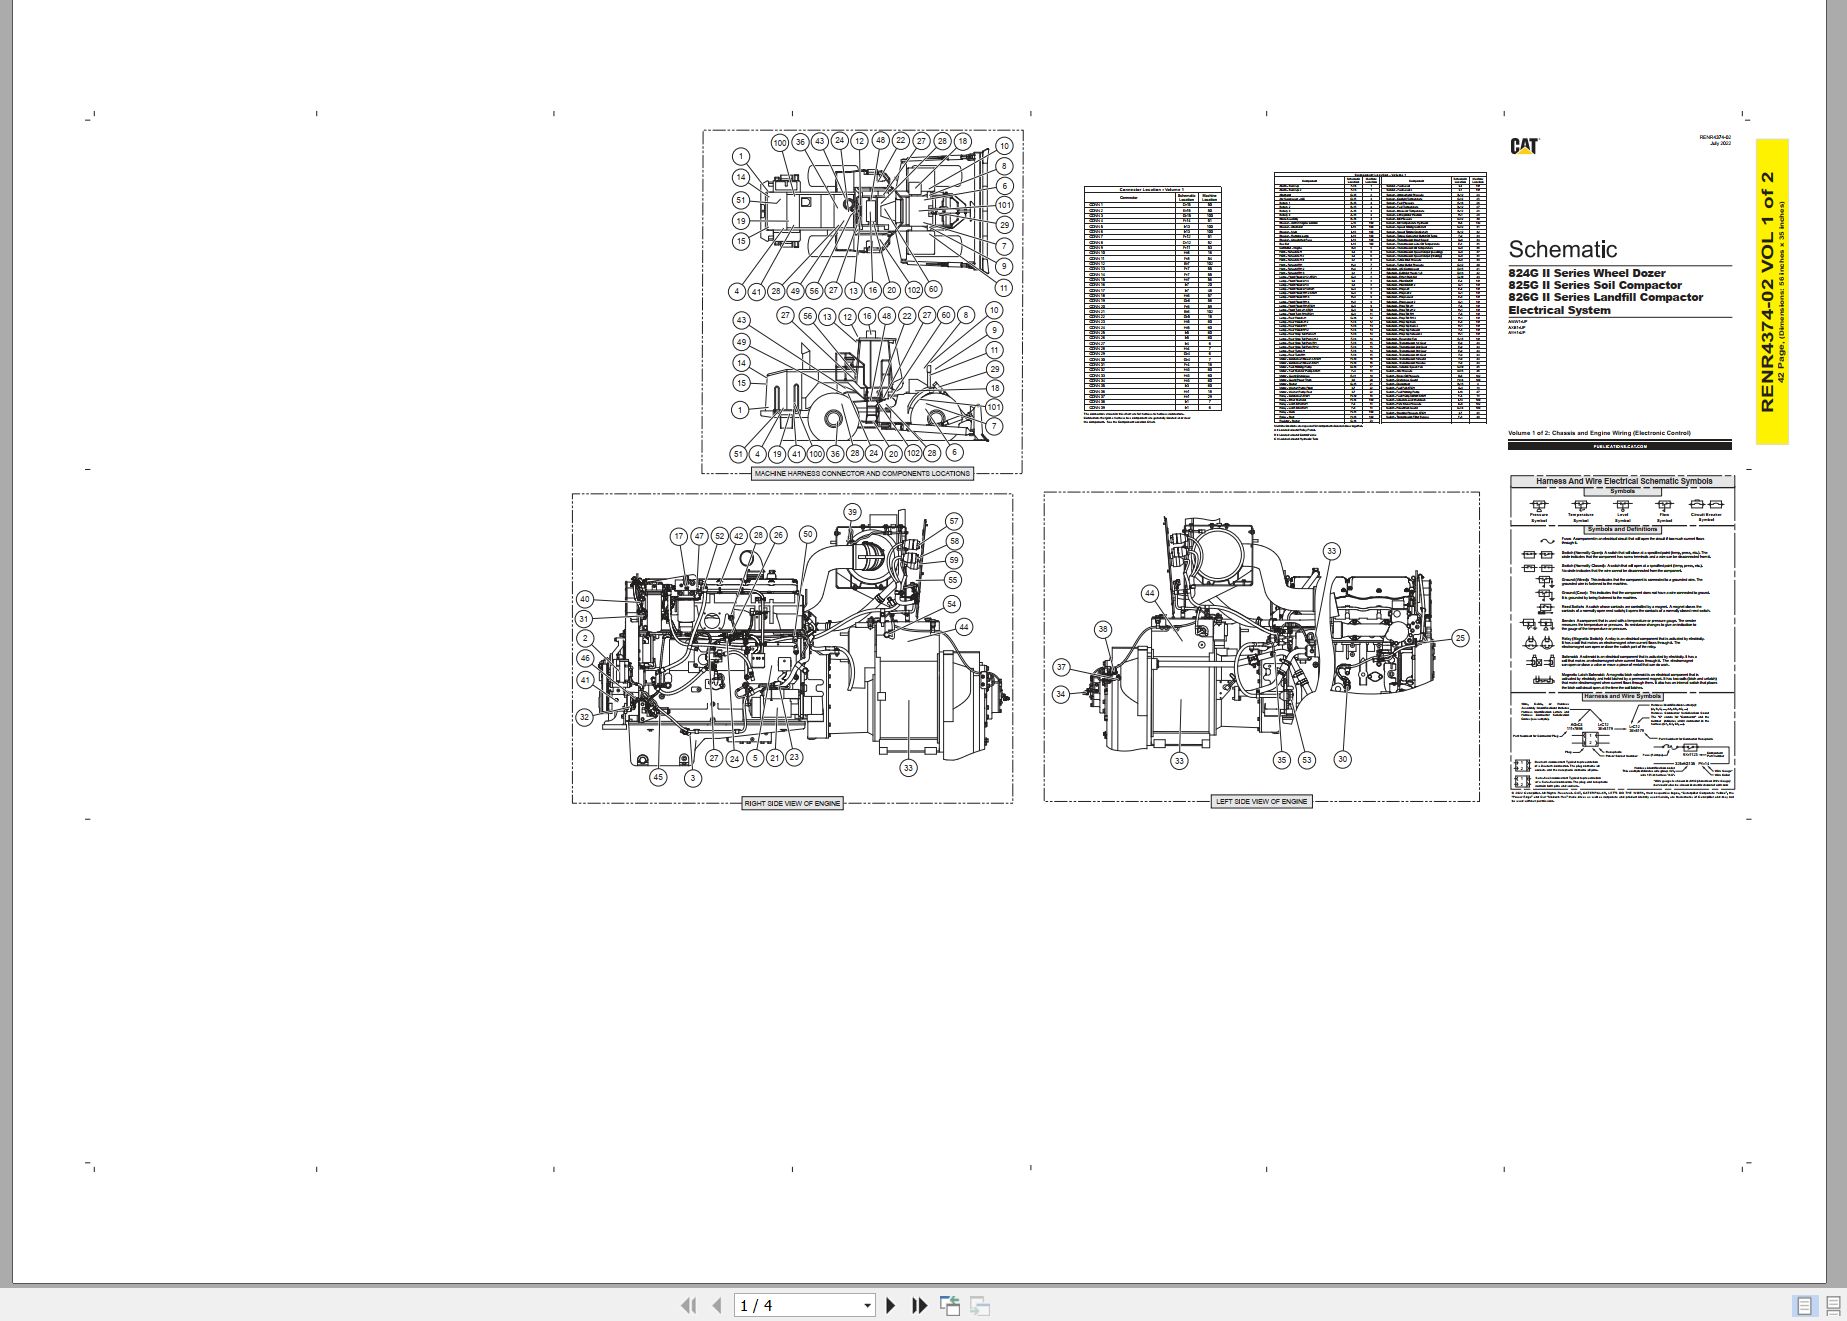Click 'Machine Harness Connector and Components Locations' caption
Screen dimensions: 1847x1321
tap(862, 473)
